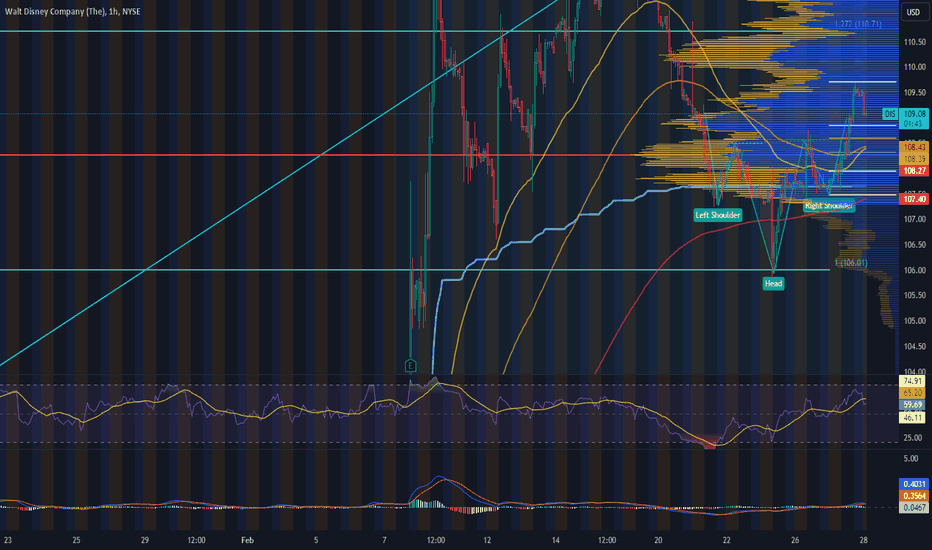
Task: Click the 108.27 red price label
Action: [x=914, y=171]
